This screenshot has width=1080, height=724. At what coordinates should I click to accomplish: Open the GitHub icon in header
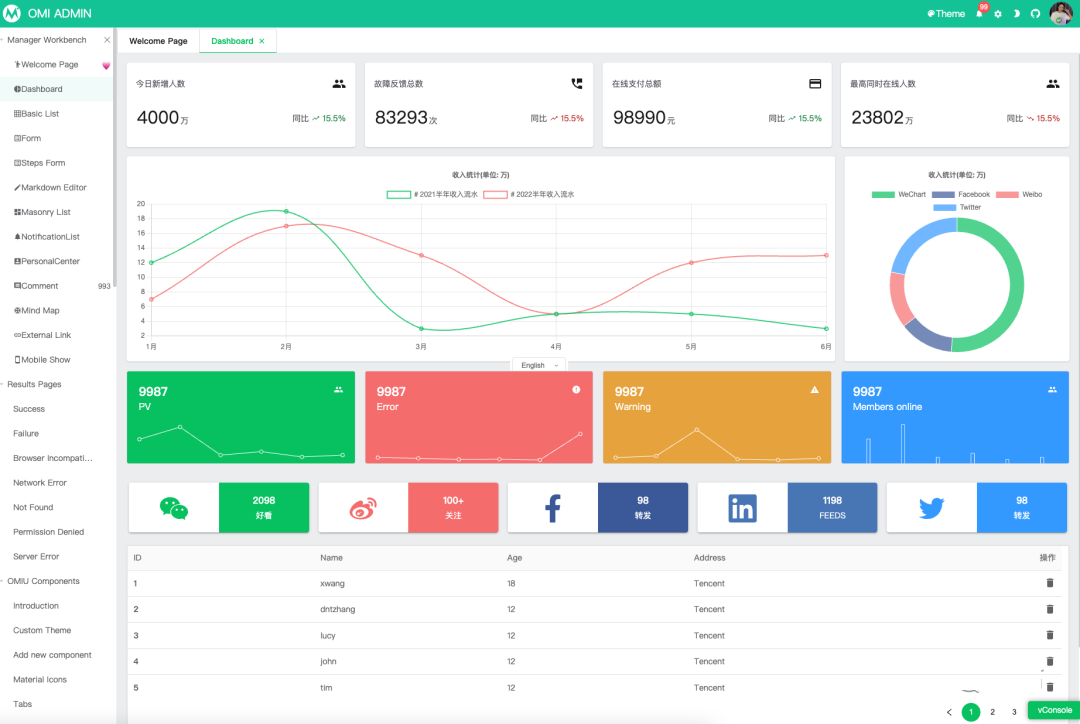[x=1035, y=14]
